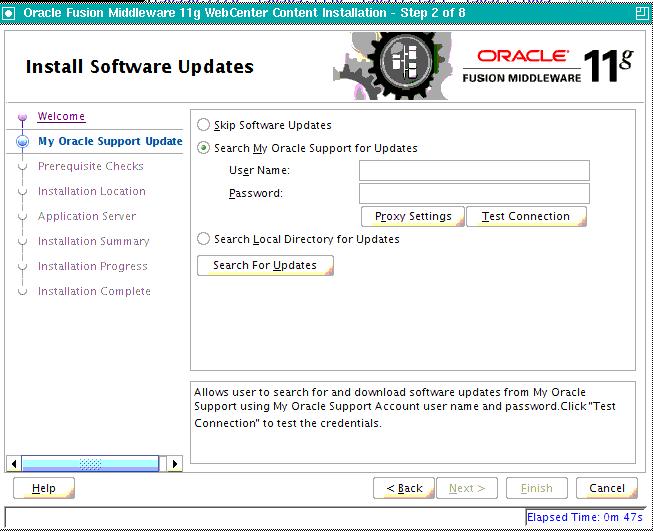Select Prerequisite Checks step in sidebar
This screenshot has width=653, height=531.
(90, 166)
